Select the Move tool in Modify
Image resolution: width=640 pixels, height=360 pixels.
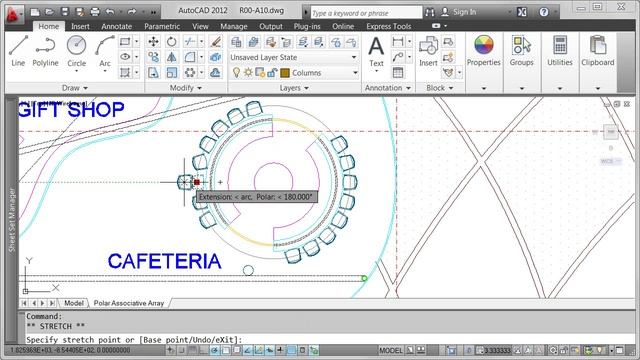click(x=153, y=42)
